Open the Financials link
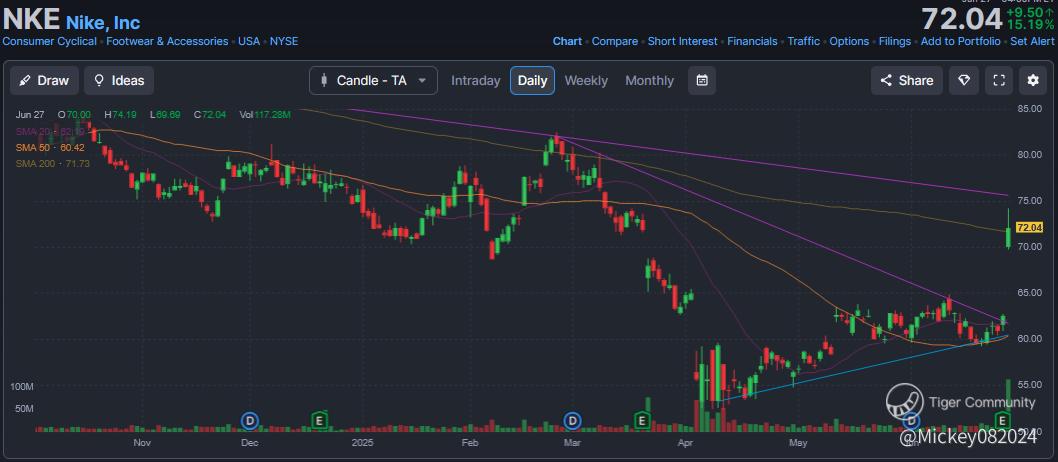This screenshot has width=1058, height=462. (752, 41)
